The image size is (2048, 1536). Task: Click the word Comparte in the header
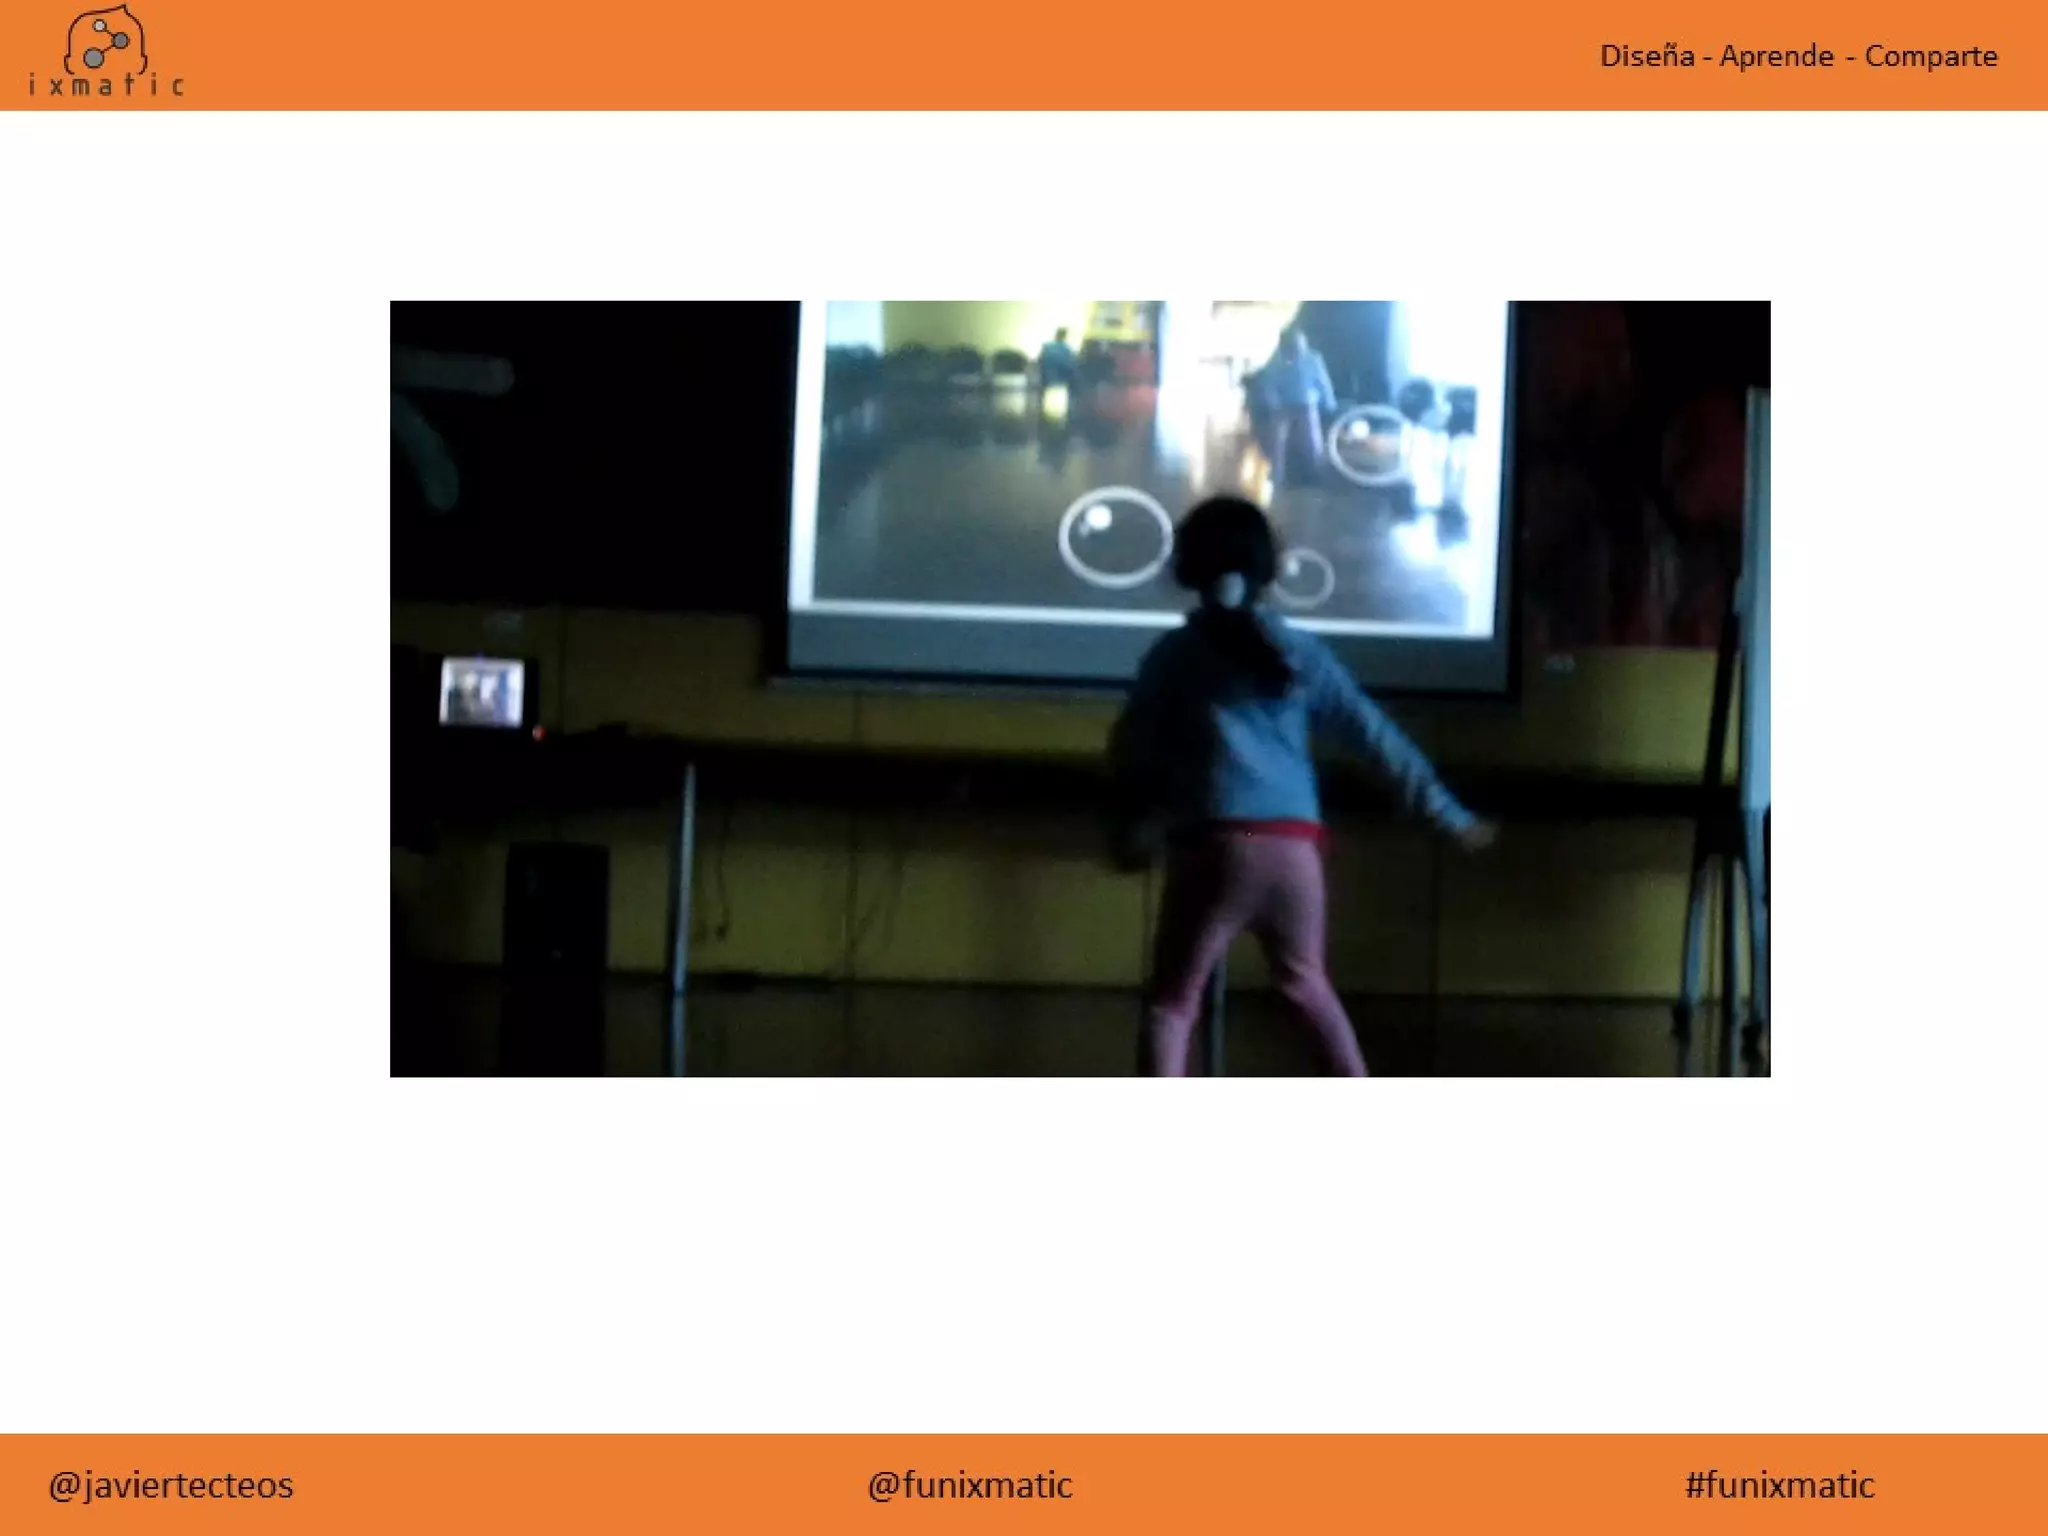pos(1930,56)
